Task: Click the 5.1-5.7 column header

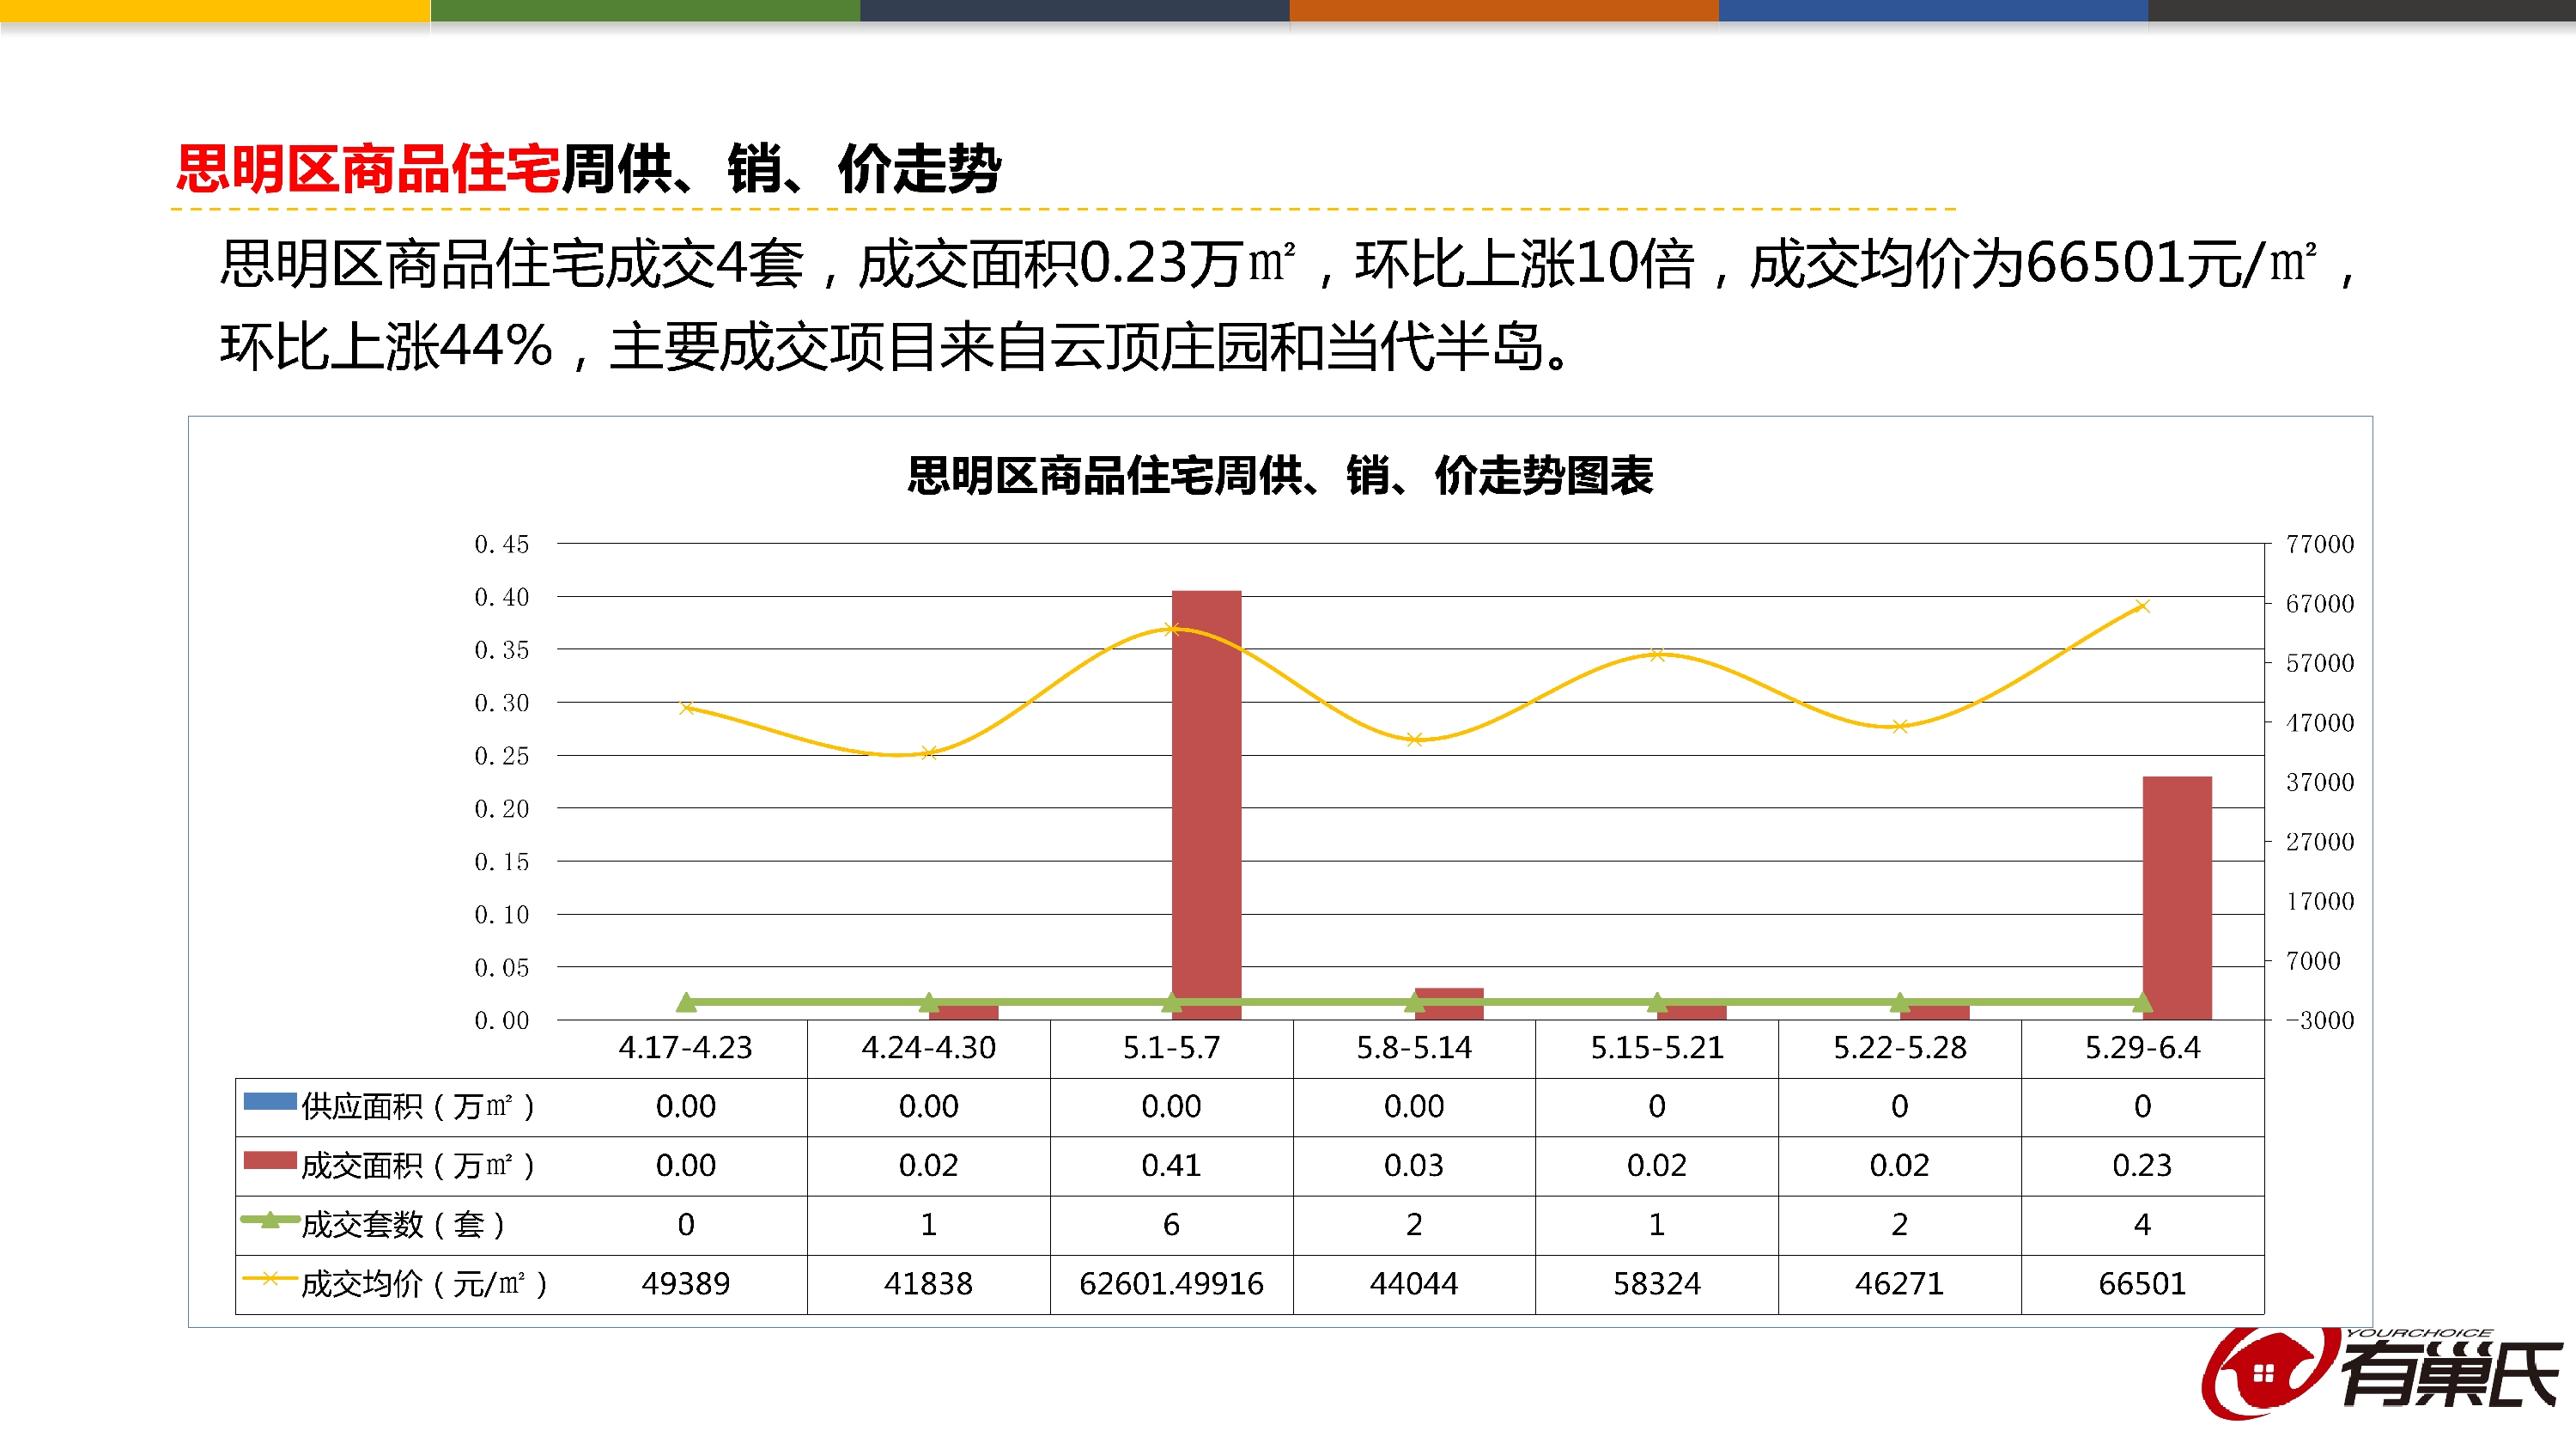Action: coord(1171,1047)
